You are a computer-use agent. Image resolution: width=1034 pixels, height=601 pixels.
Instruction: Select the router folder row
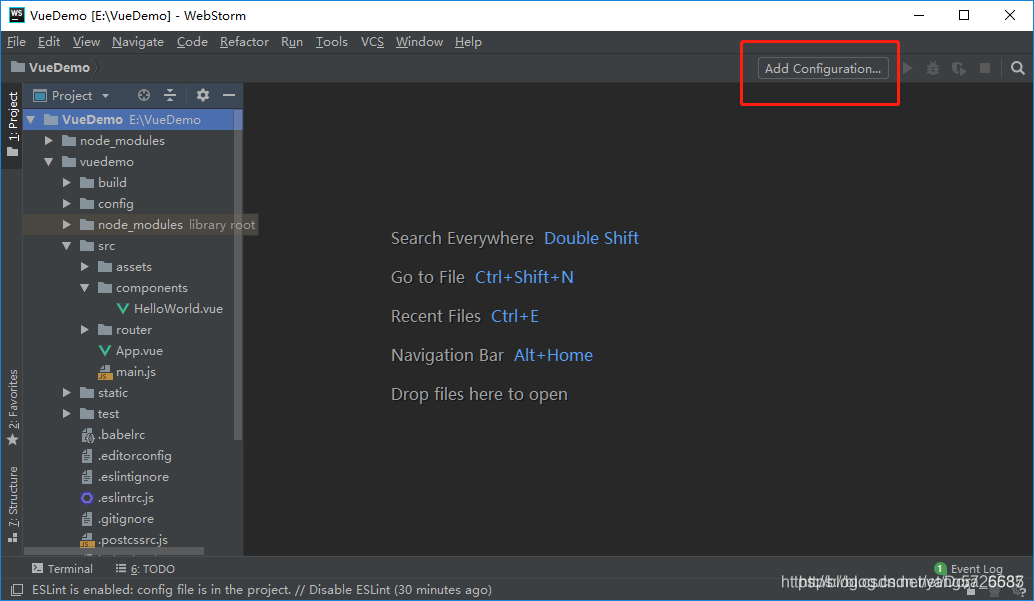tap(133, 330)
